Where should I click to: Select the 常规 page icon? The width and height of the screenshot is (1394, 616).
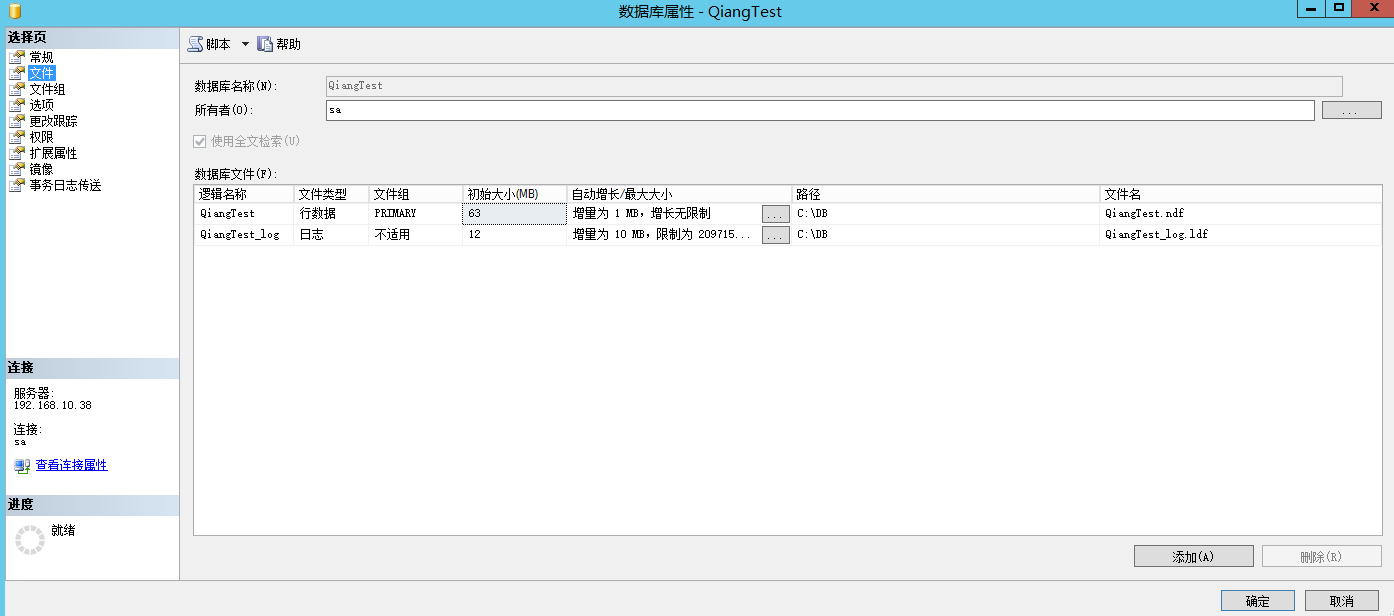(17, 57)
